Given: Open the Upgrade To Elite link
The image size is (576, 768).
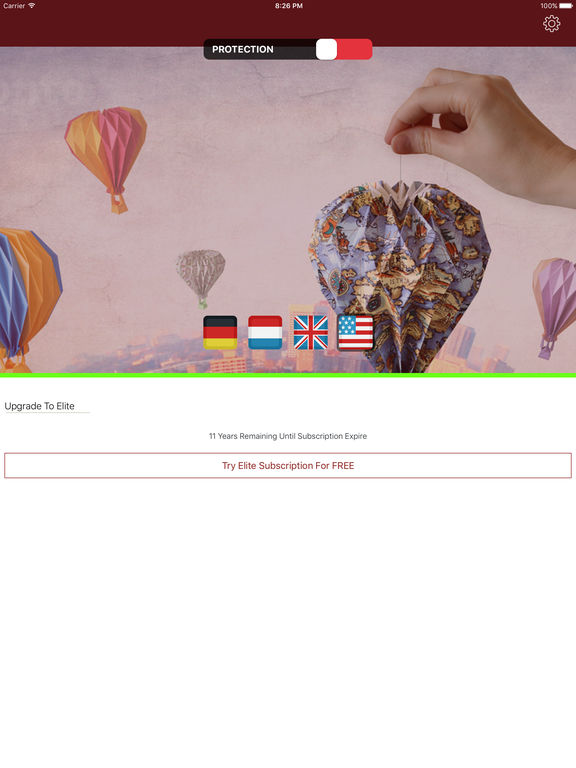Looking at the screenshot, I should 40,406.
